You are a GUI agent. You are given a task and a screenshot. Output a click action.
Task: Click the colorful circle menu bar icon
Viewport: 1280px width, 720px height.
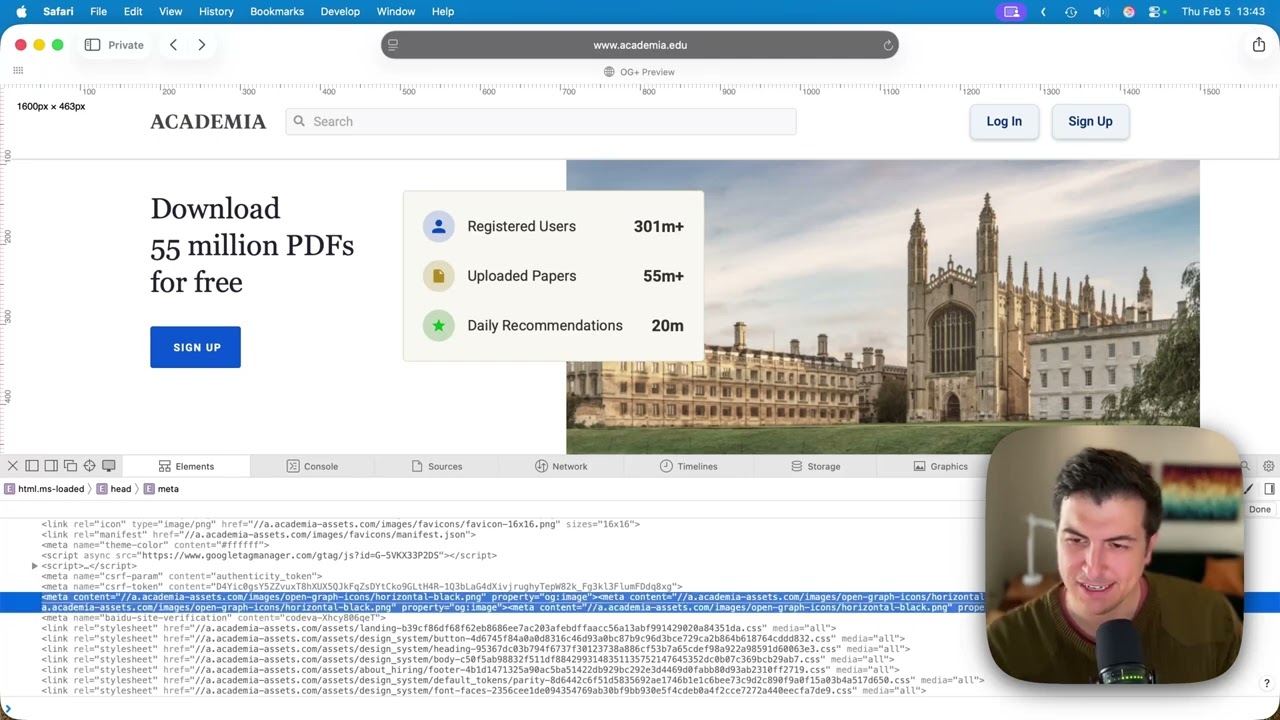point(1129,12)
